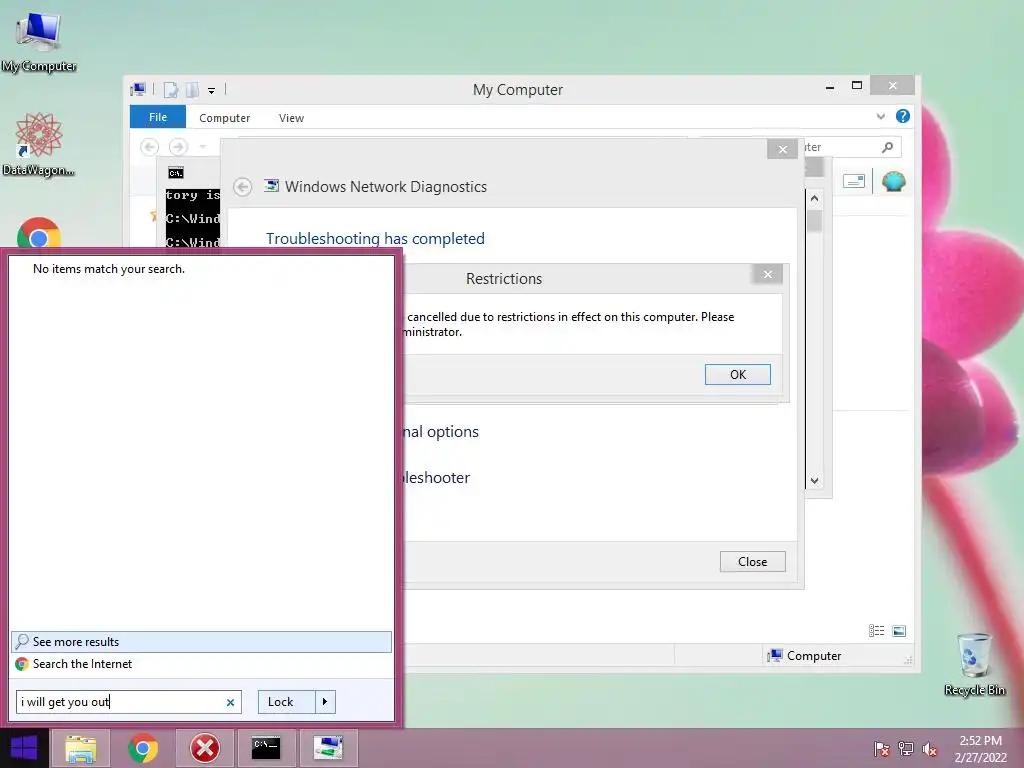Click Explorer Forward navigation arrow
The height and width of the screenshot is (768, 1024).
[x=178, y=147]
